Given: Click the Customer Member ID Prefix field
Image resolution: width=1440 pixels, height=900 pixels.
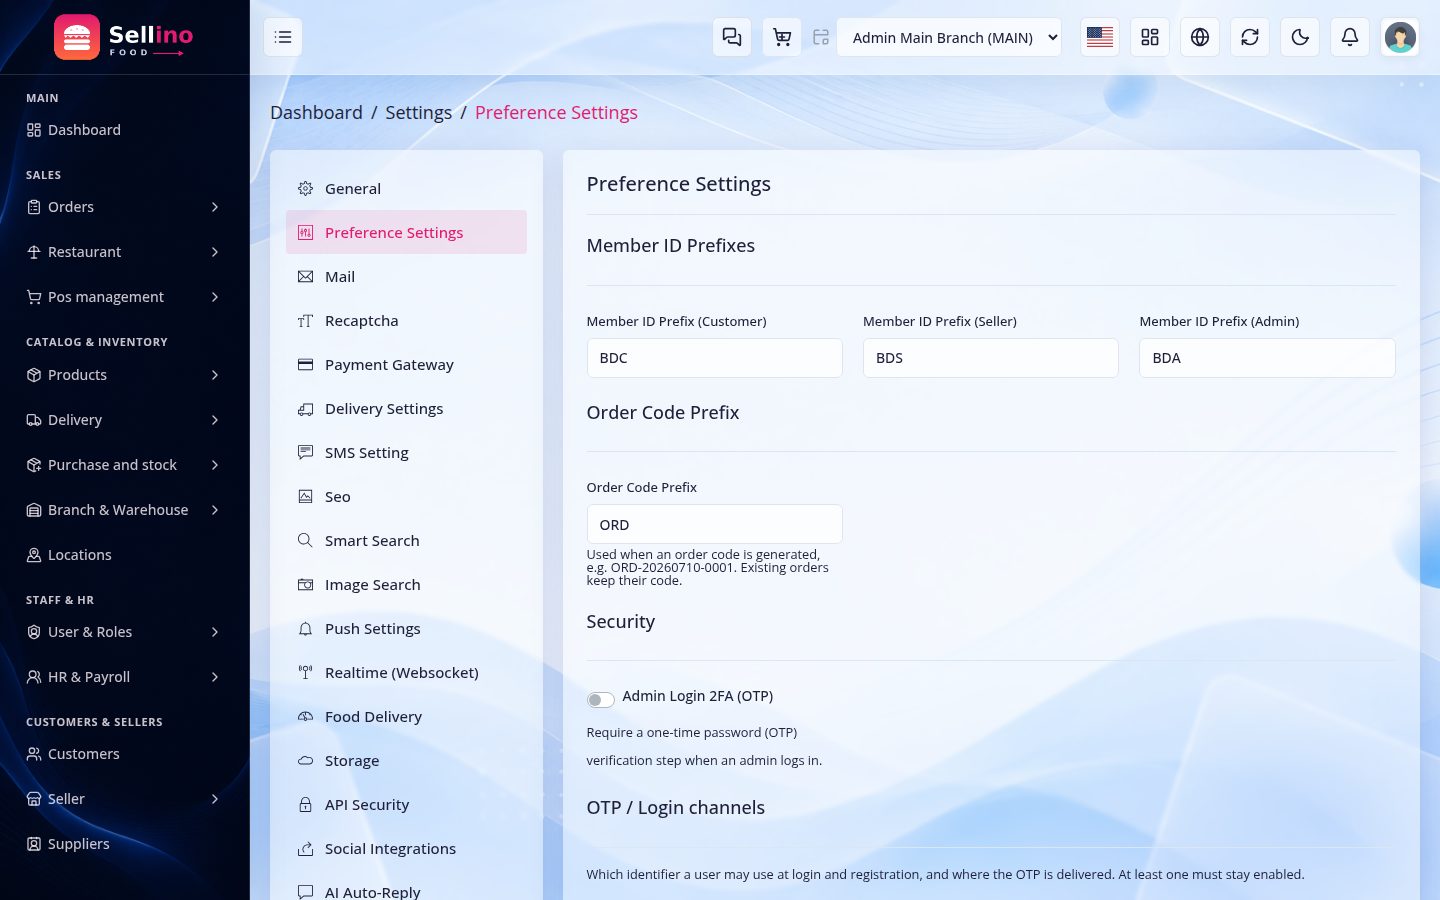Looking at the screenshot, I should [714, 358].
